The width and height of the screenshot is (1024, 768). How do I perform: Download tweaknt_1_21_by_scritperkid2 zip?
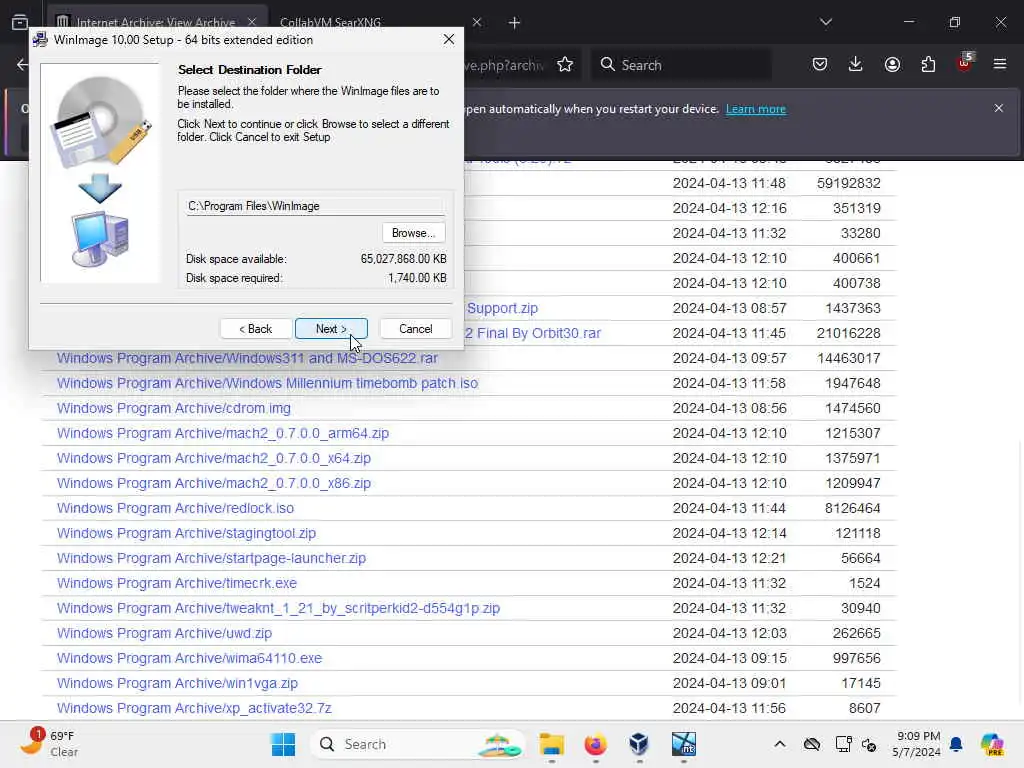pyautogui.click(x=278, y=608)
